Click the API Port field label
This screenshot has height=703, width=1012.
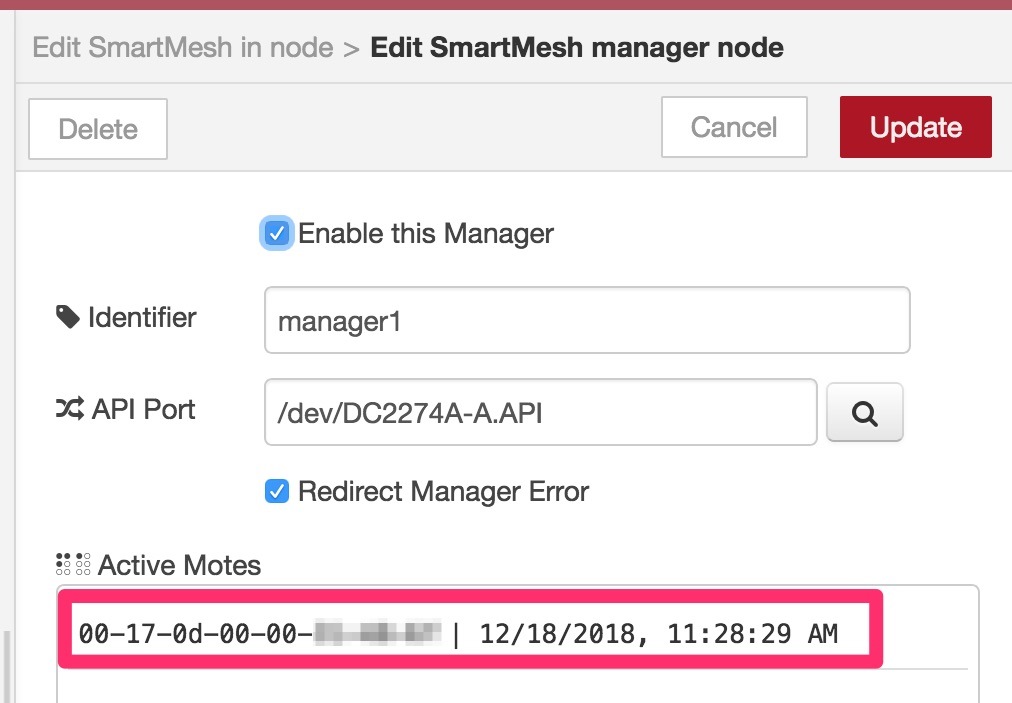coord(143,409)
